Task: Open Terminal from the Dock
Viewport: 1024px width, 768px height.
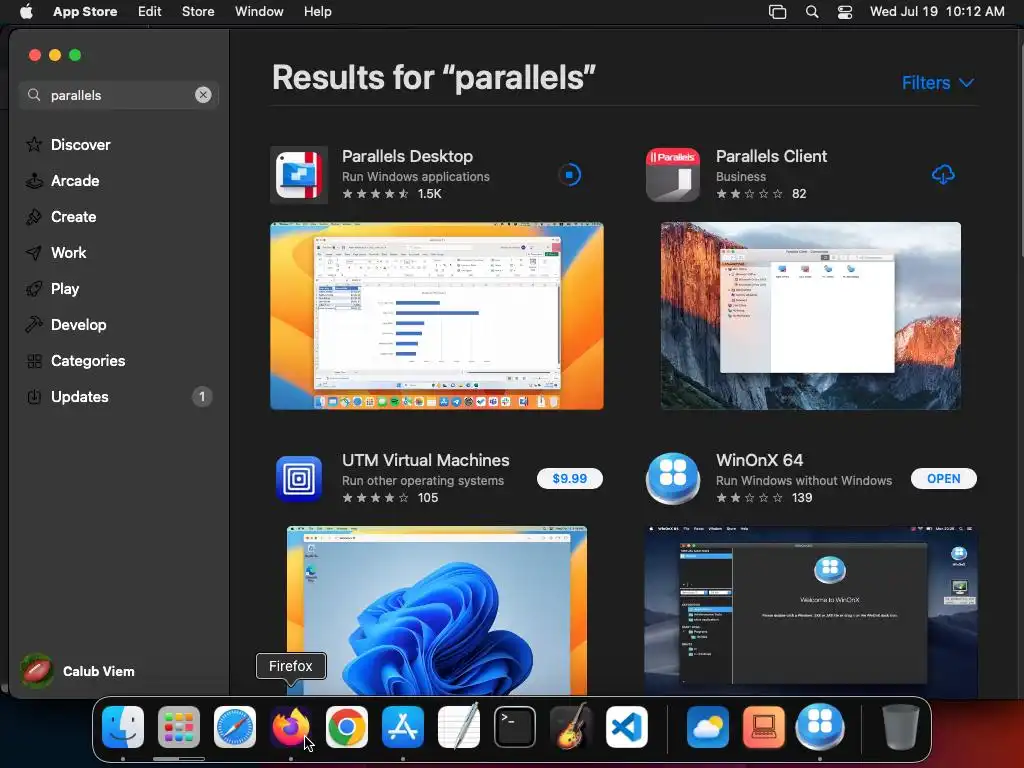Action: pos(515,727)
